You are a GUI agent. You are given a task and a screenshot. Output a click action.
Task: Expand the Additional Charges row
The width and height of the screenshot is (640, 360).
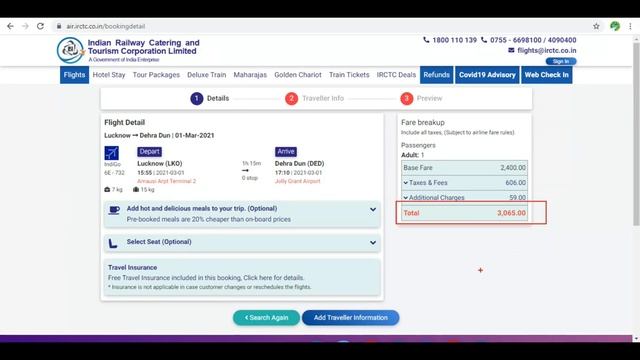coord(464,197)
